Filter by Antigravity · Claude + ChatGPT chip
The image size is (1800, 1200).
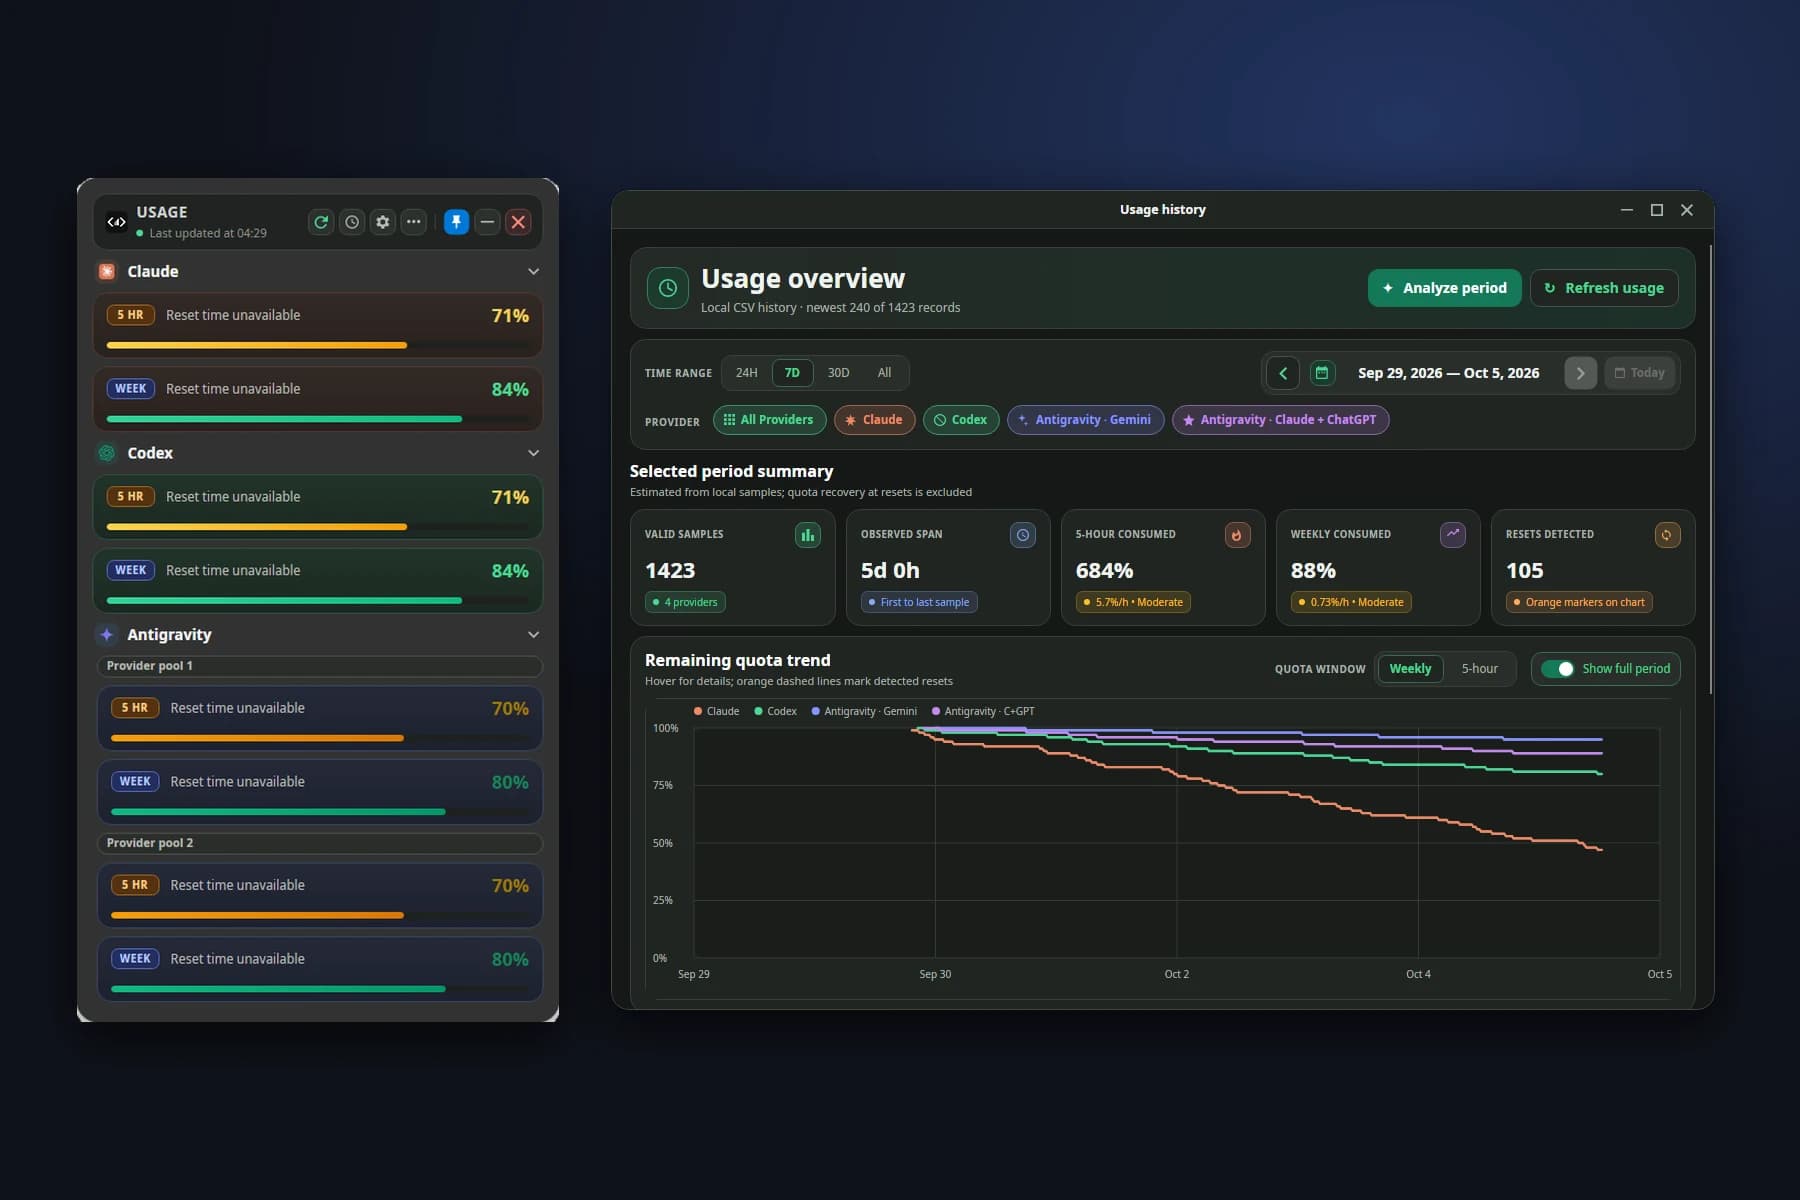(1280, 420)
